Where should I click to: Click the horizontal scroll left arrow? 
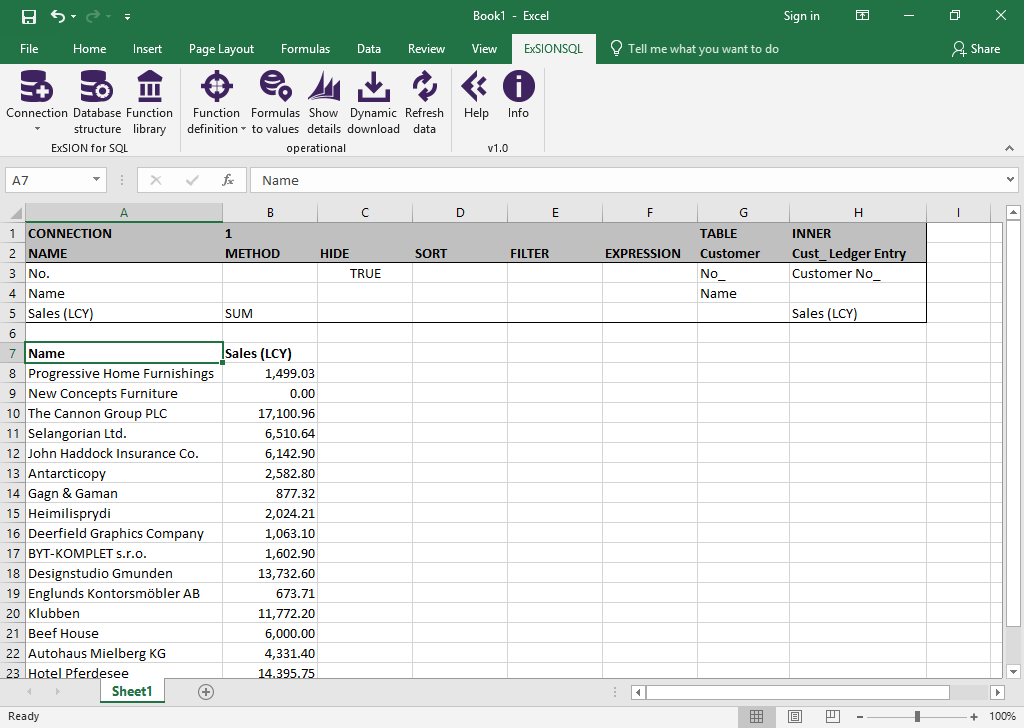(638, 692)
